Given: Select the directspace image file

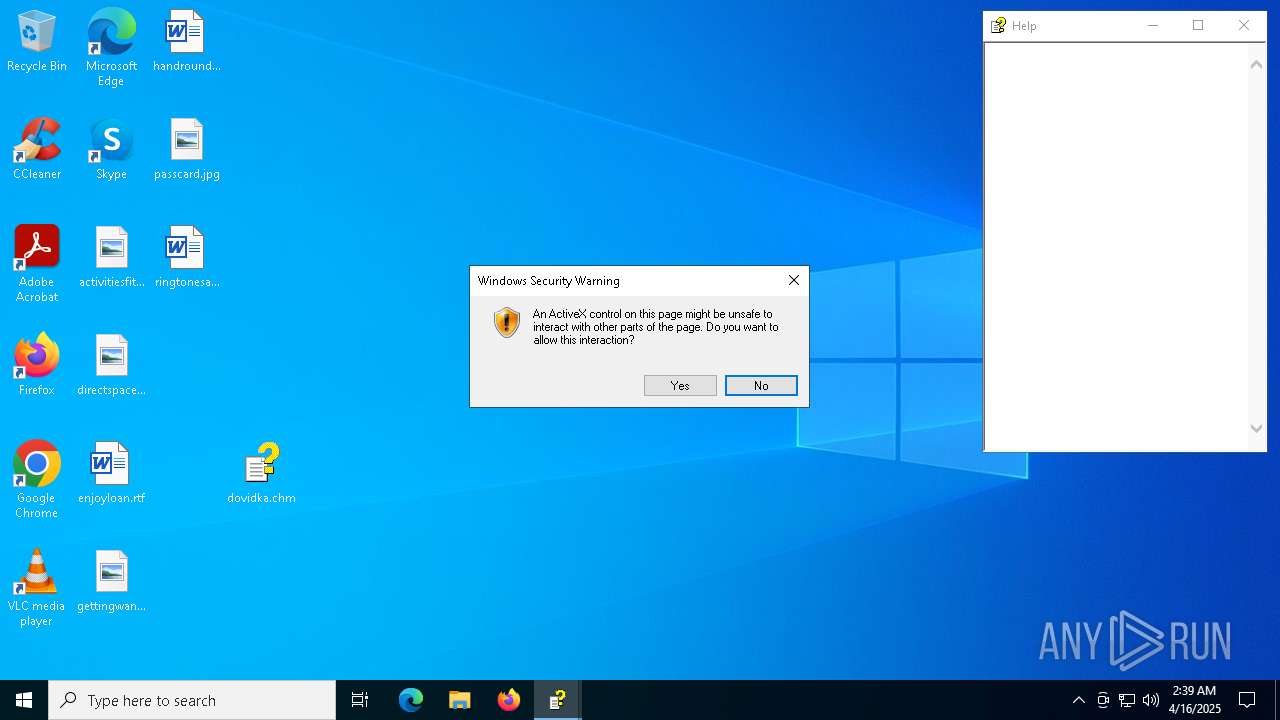Looking at the screenshot, I should click(111, 365).
